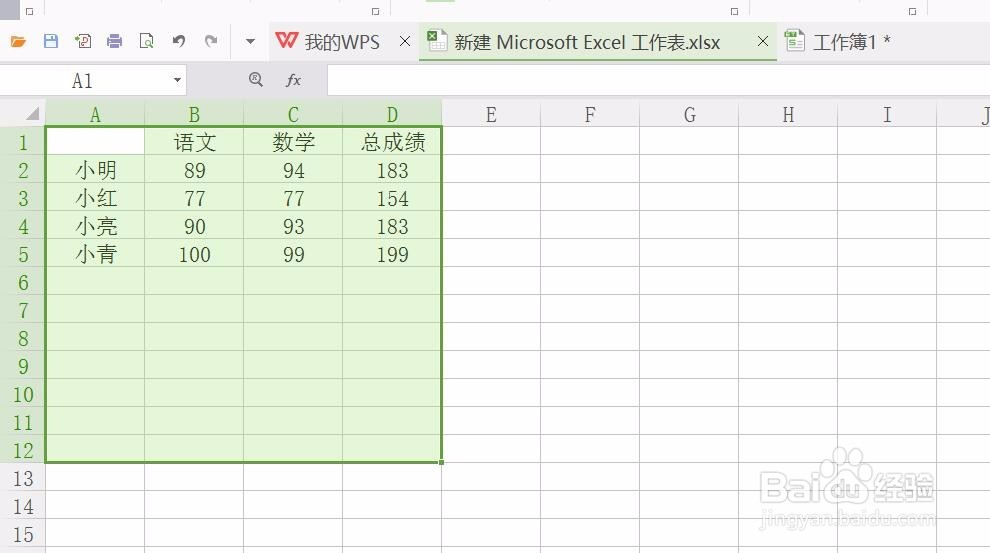Click into the formula bar input
This screenshot has width=990, height=553.
point(659,80)
